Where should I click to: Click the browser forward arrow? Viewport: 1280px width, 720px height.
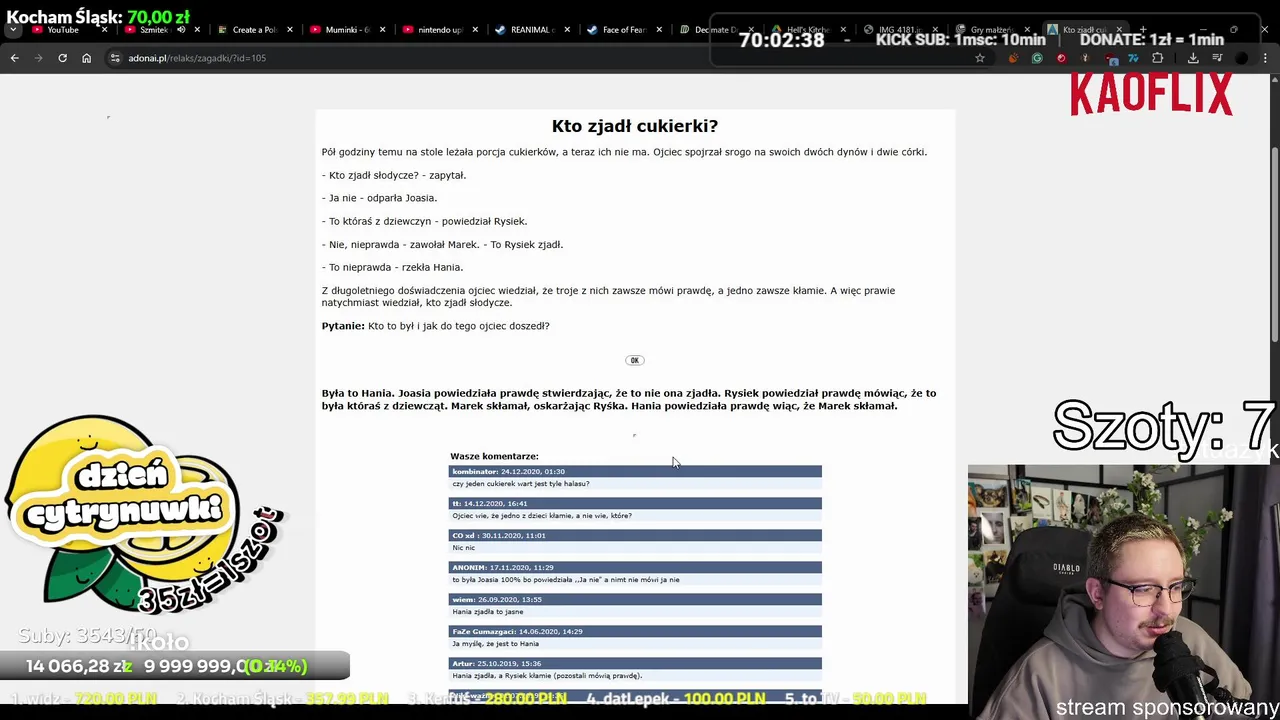(x=38, y=58)
